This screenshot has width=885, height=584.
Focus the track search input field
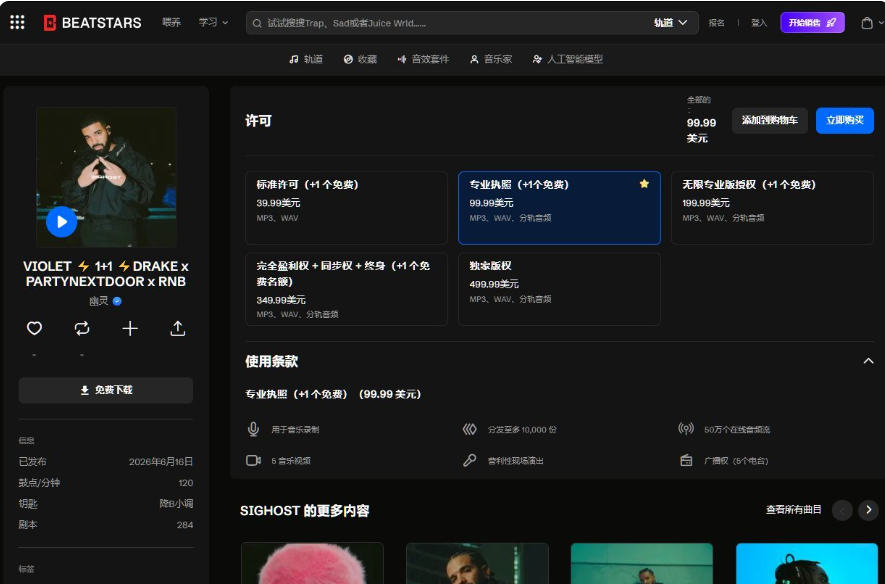pyautogui.click(x=457, y=23)
